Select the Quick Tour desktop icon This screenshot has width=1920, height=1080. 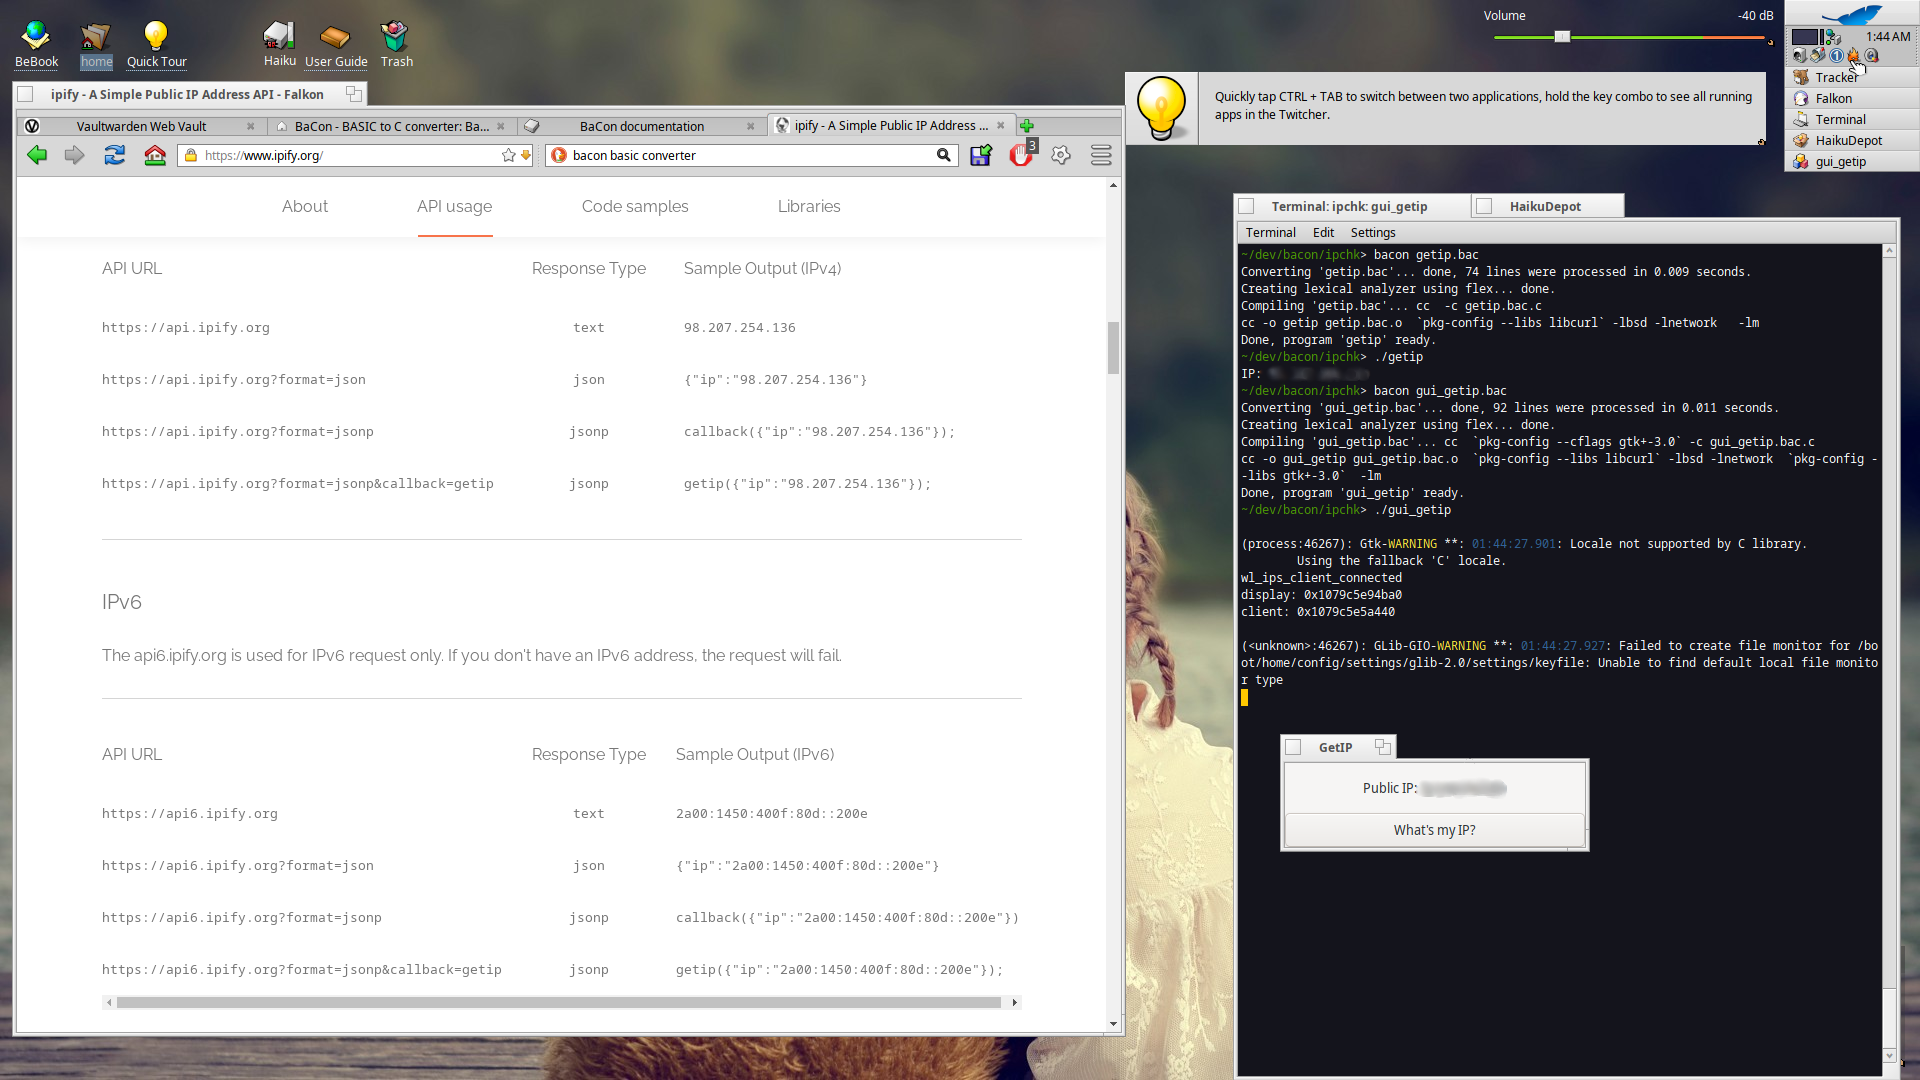pyautogui.click(x=156, y=44)
